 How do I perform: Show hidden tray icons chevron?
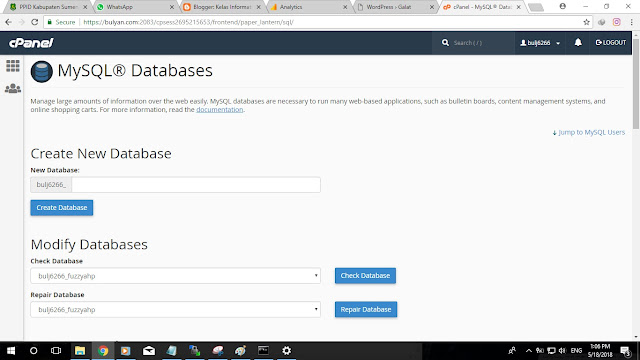coord(529,351)
